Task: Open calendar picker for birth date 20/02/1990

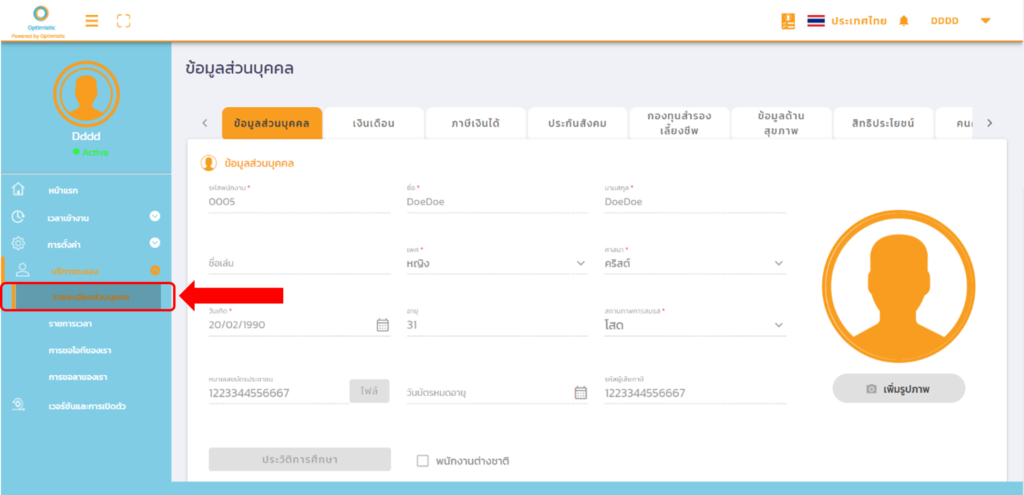Action: tap(382, 324)
